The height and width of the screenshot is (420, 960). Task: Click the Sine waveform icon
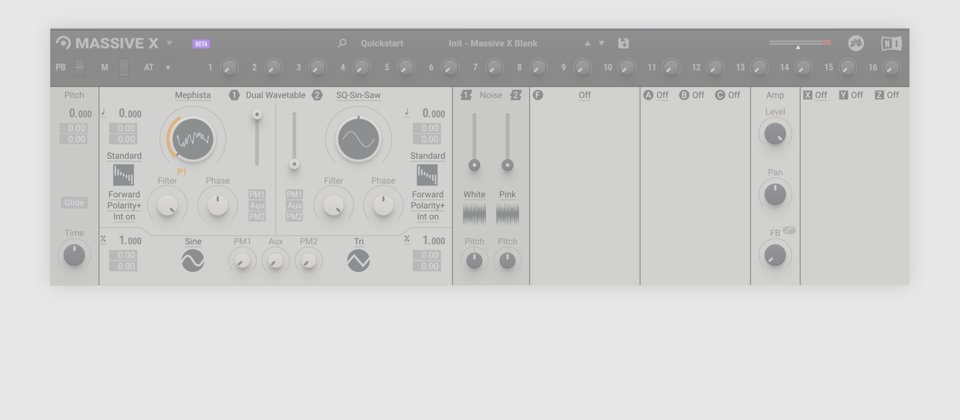point(192,261)
